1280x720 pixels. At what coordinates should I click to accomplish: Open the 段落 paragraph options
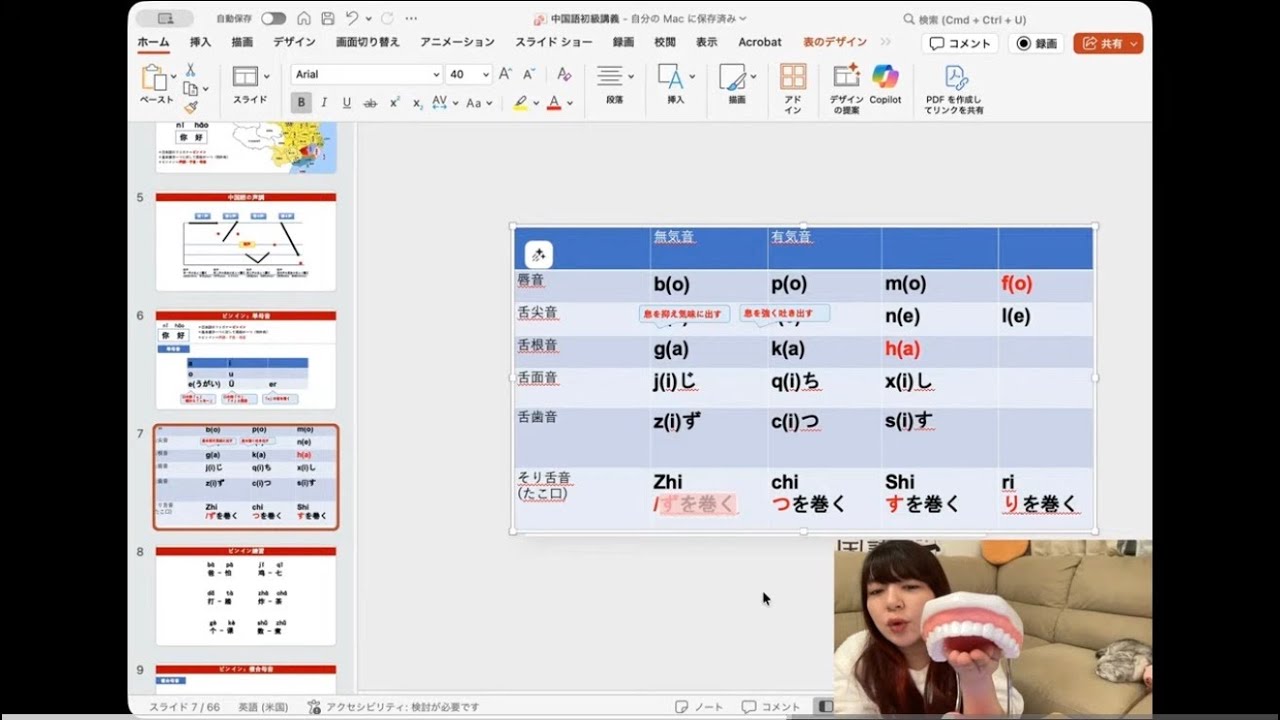point(614,85)
